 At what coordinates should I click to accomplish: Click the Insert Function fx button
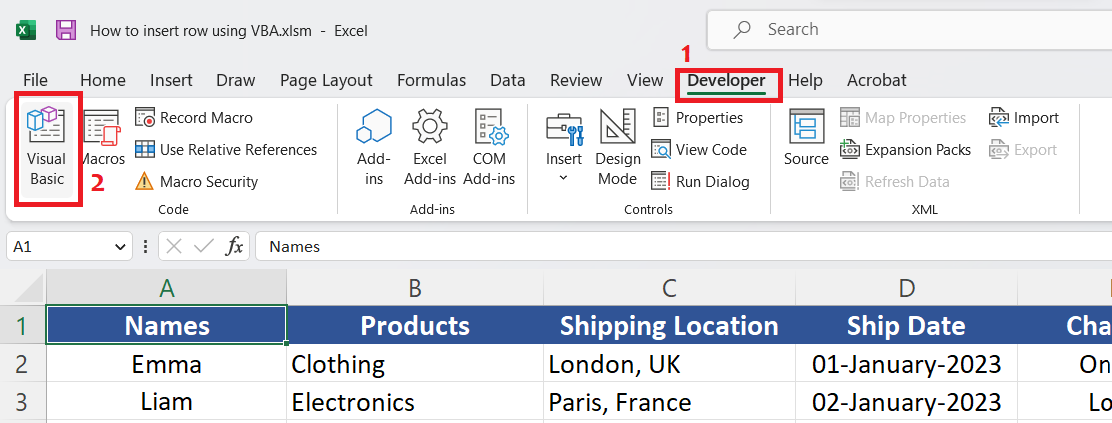(x=234, y=246)
